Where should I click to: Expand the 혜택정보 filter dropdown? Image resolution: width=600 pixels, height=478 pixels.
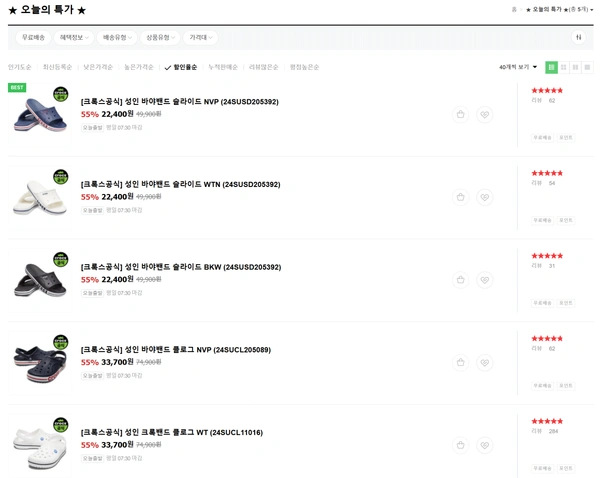click(x=74, y=38)
